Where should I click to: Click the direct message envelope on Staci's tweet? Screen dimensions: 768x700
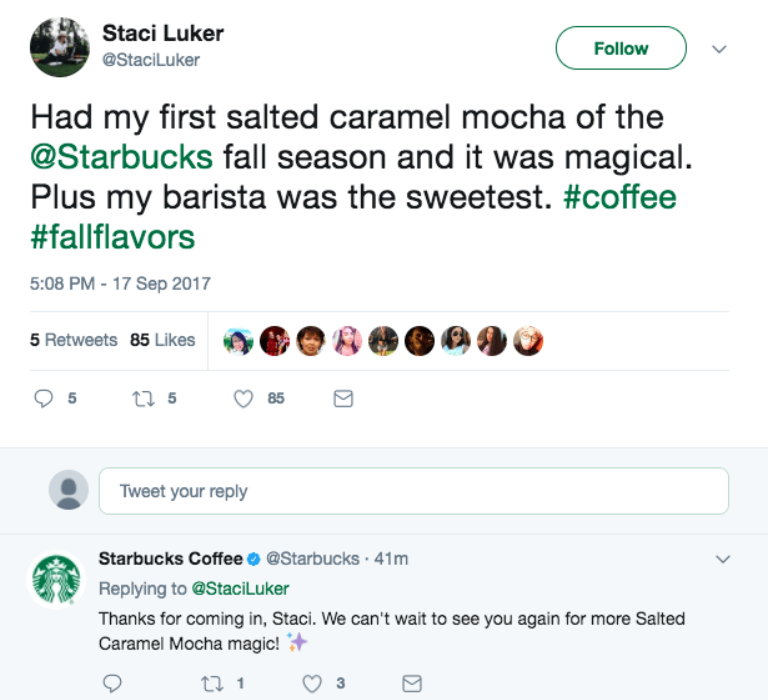[343, 398]
